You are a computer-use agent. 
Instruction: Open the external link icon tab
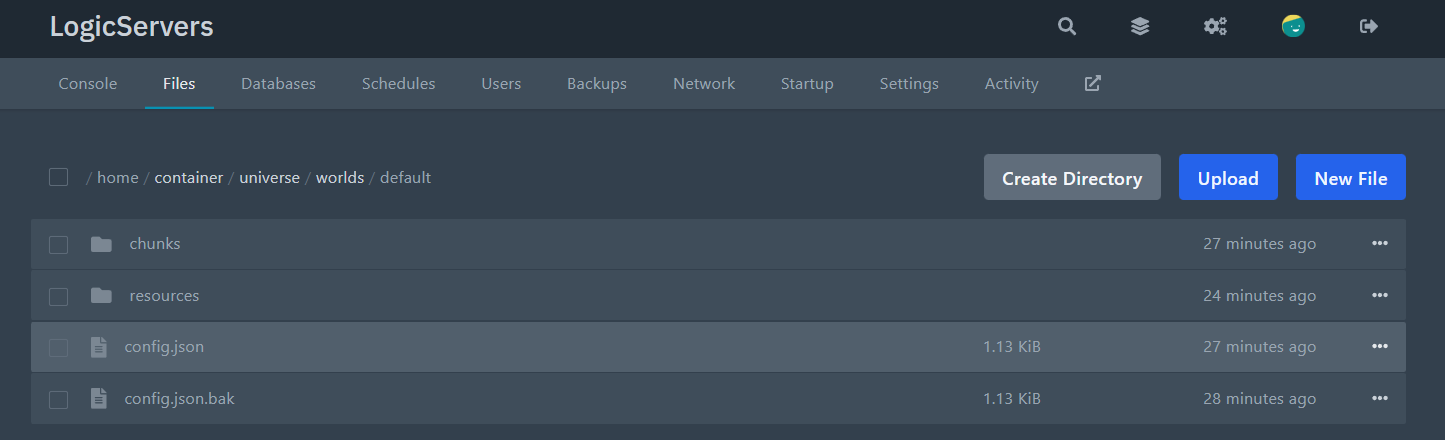[x=1093, y=83]
